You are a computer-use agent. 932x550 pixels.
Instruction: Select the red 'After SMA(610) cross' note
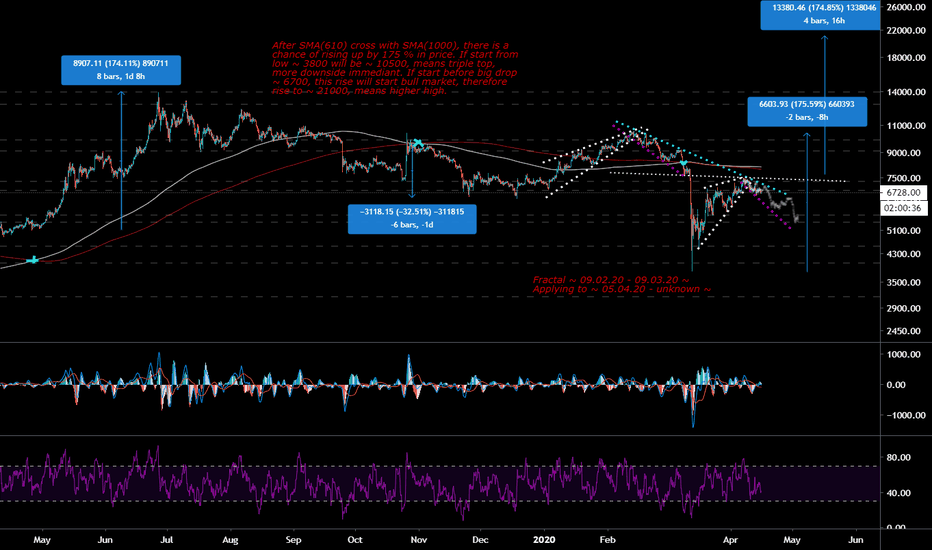395,68
